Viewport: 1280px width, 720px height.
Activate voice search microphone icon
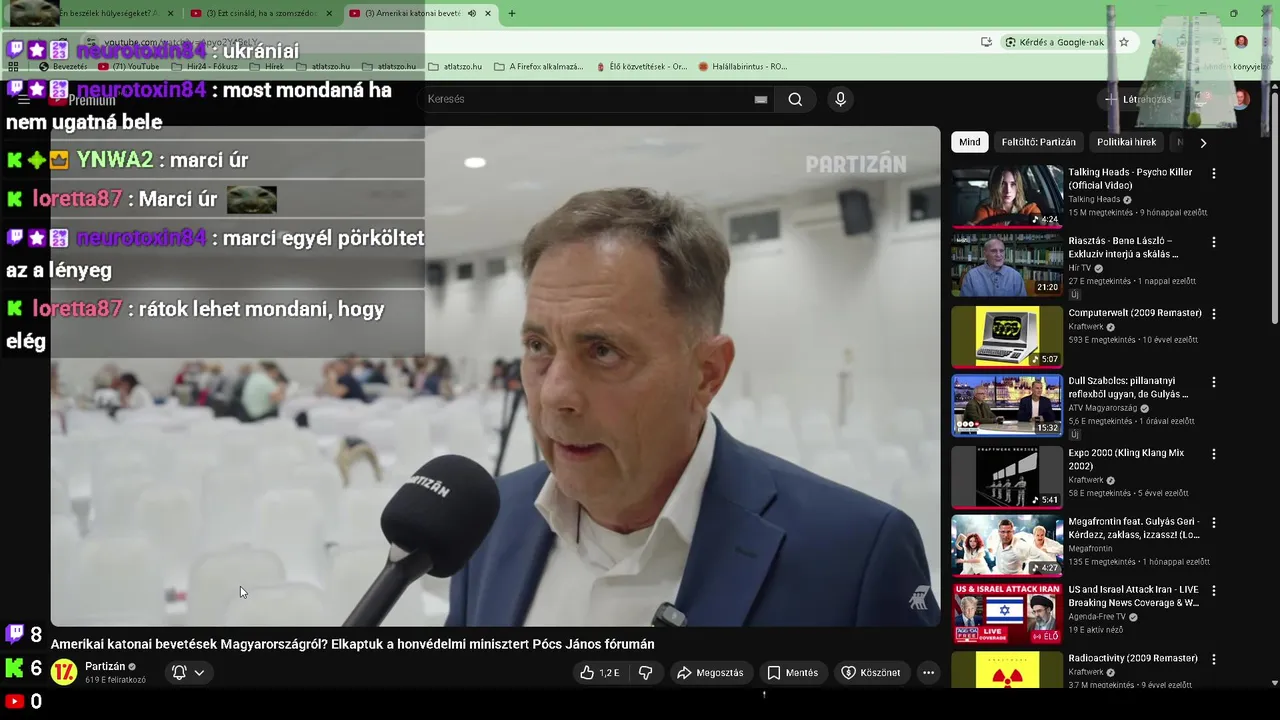click(840, 99)
